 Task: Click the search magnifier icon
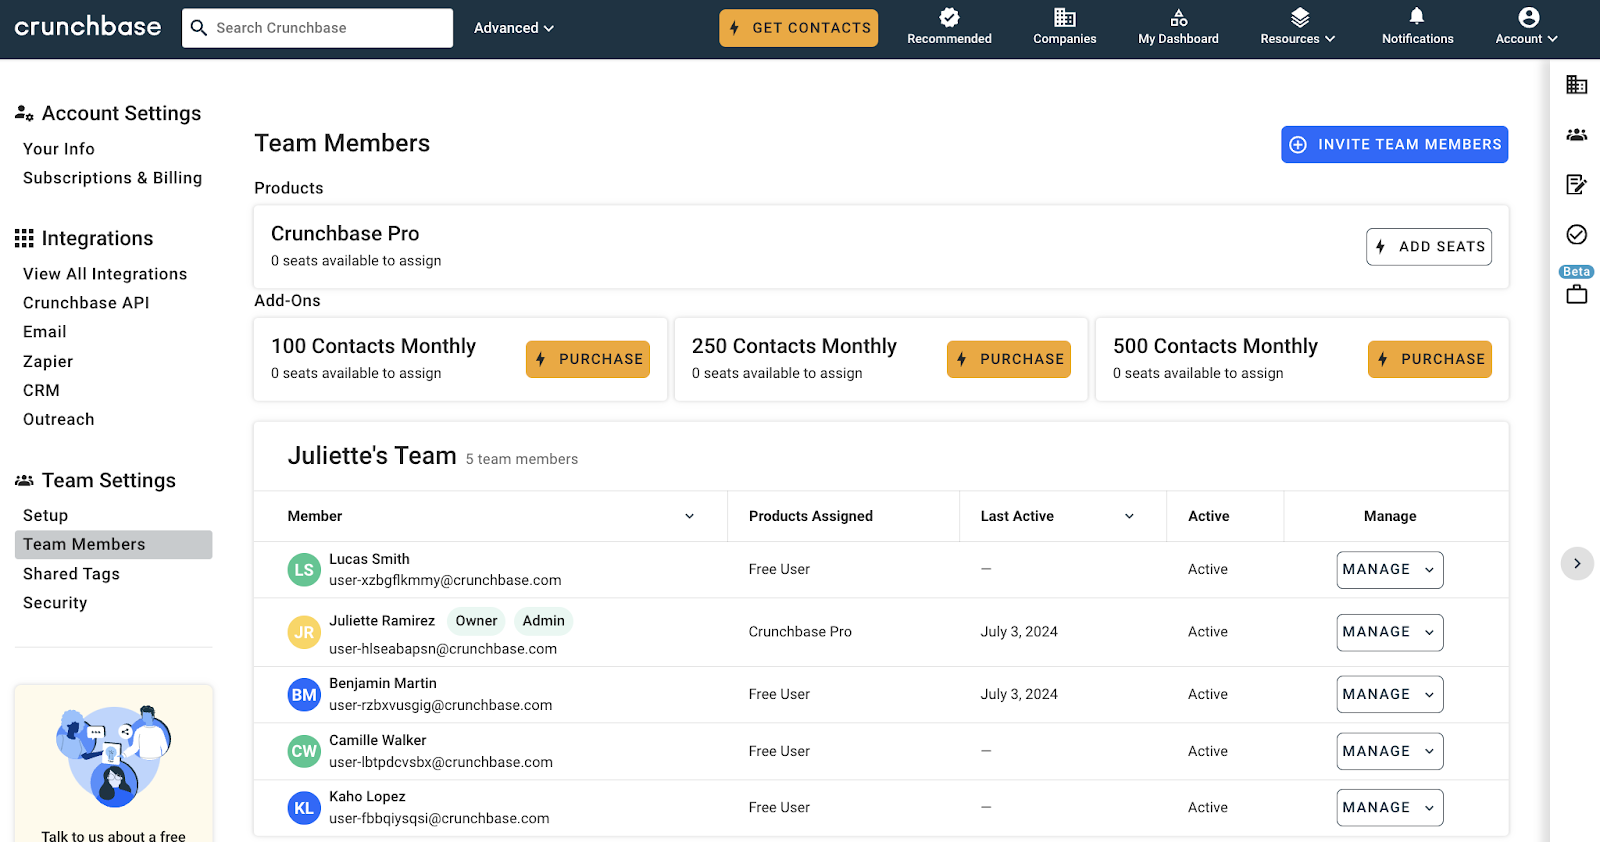click(x=199, y=28)
